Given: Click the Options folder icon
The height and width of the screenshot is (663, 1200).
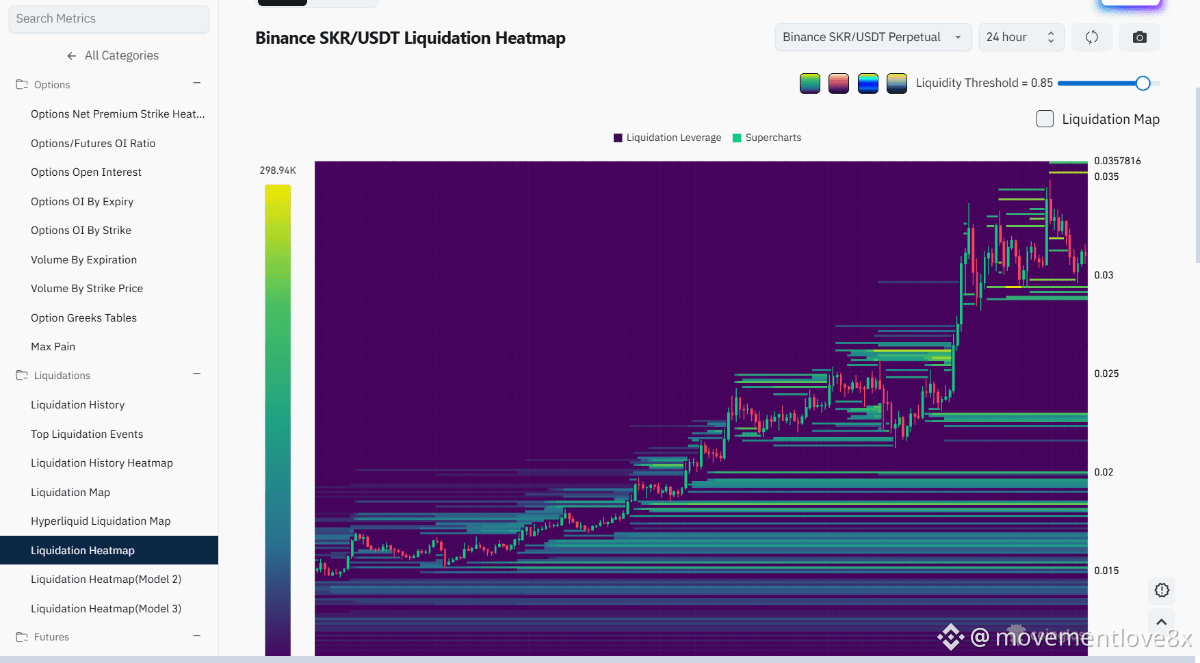Looking at the screenshot, I should 22,85.
